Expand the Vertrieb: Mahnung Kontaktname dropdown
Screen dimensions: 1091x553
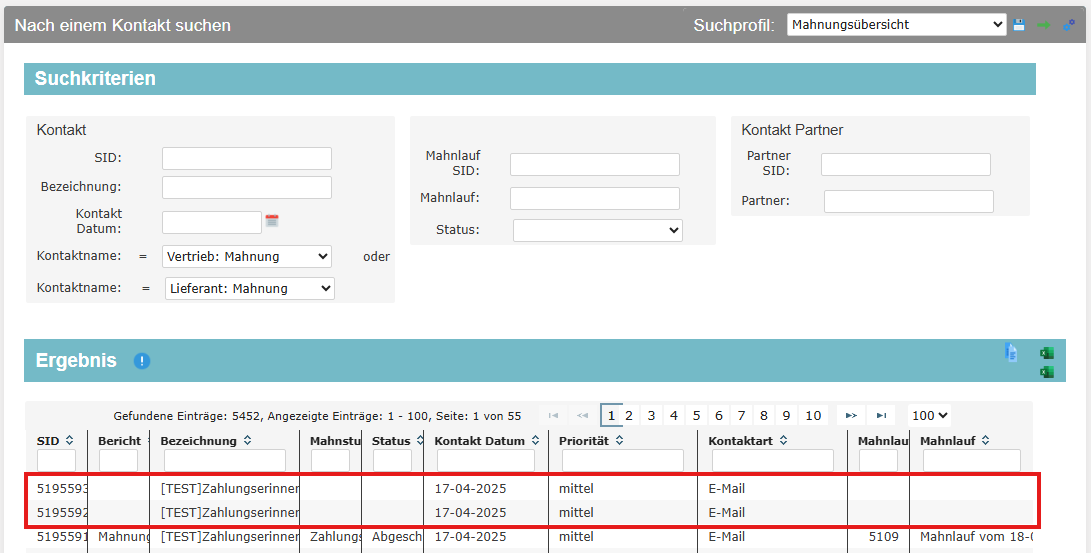point(246,257)
